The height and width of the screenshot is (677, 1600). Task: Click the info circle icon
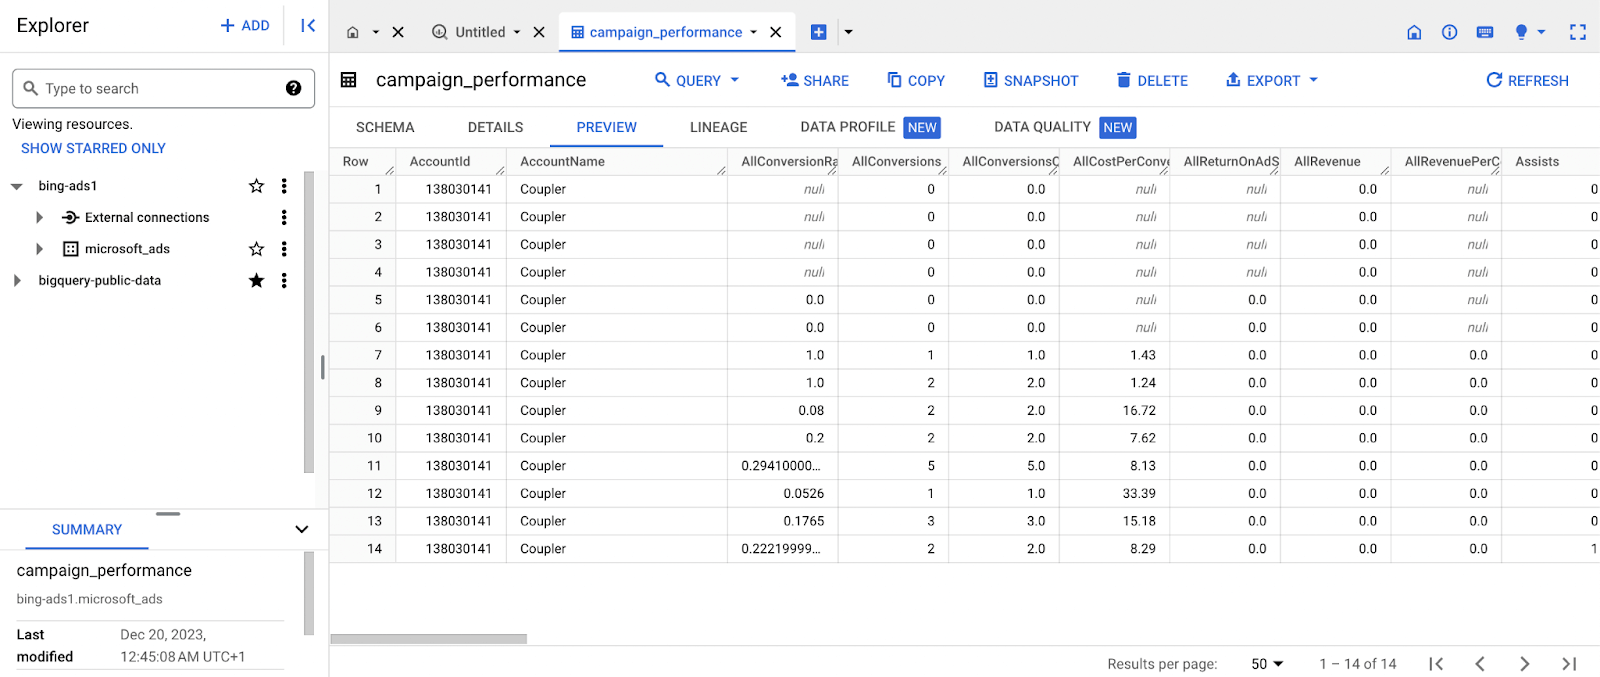tap(1449, 32)
